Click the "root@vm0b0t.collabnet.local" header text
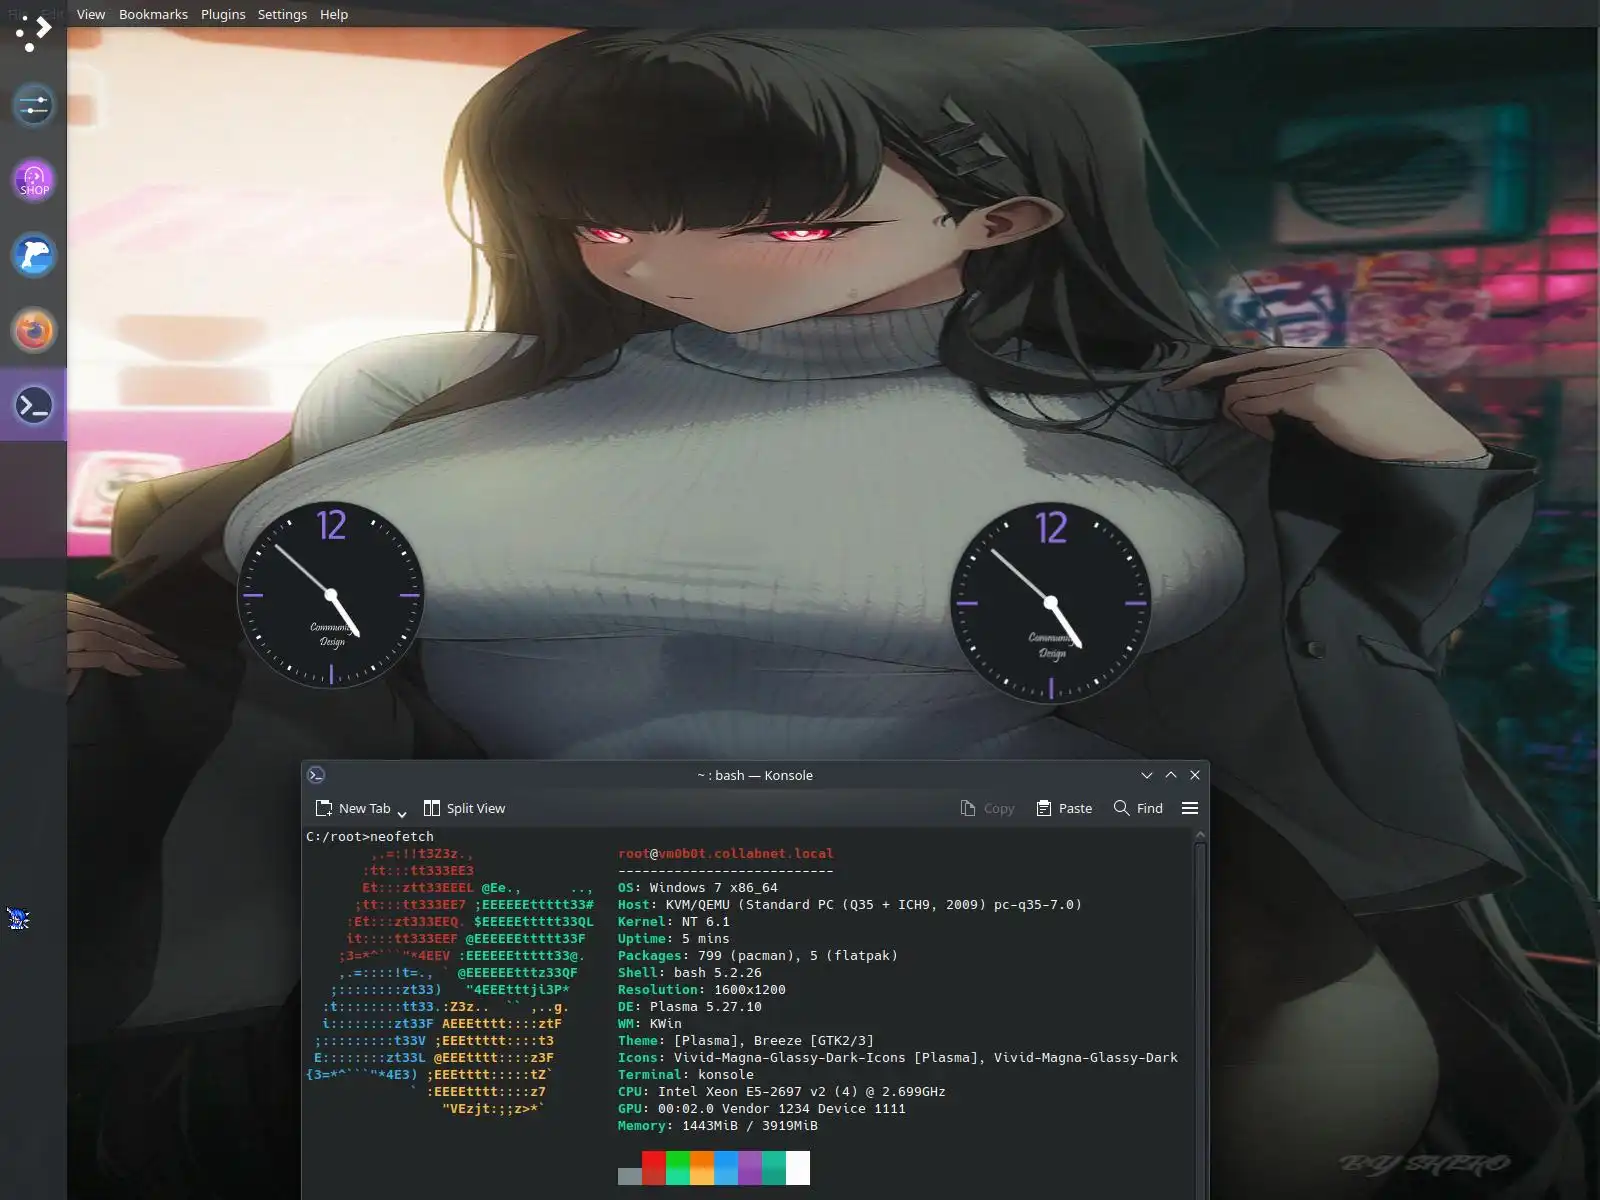The width and height of the screenshot is (1600, 1200). click(726, 853)
